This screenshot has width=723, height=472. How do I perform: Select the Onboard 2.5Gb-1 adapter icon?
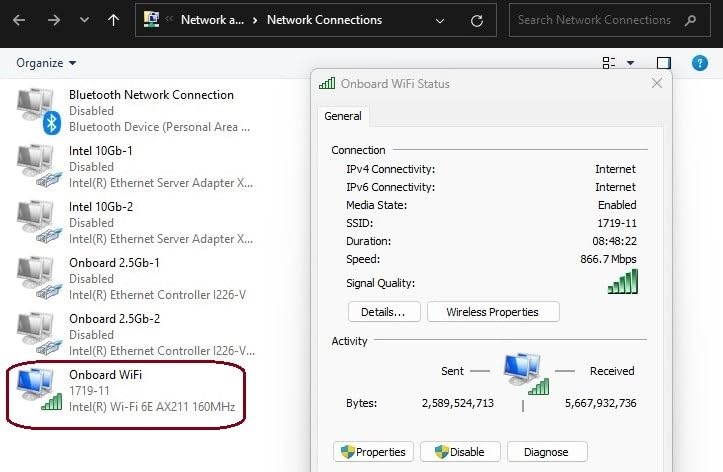39,278
